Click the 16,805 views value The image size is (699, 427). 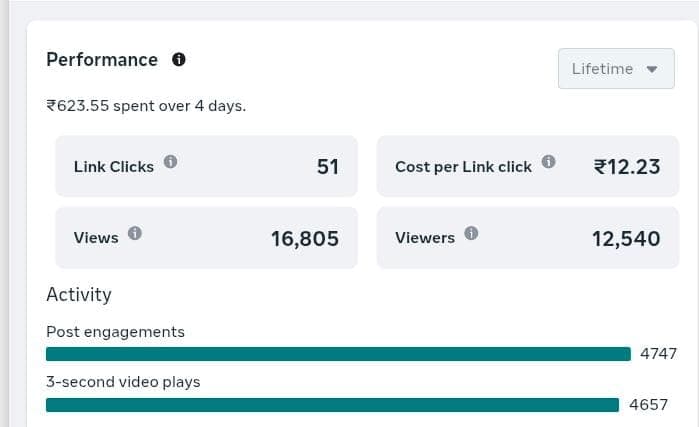click(x=304, y=239)
